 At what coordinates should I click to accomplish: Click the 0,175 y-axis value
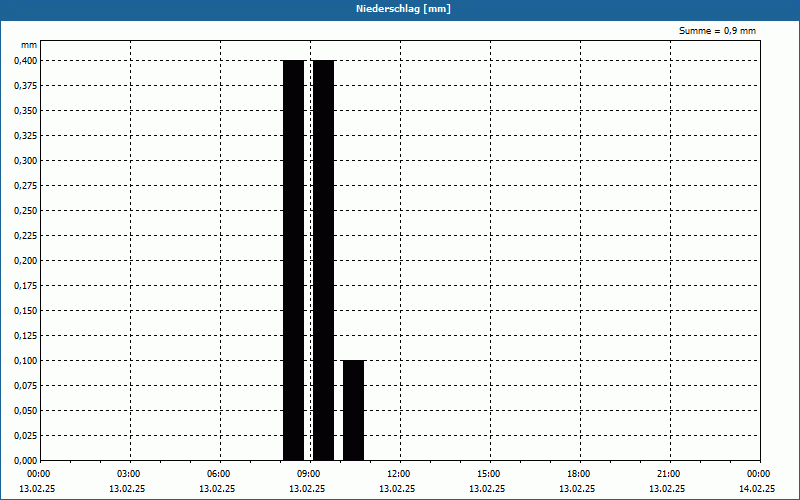tap(26, 286)
